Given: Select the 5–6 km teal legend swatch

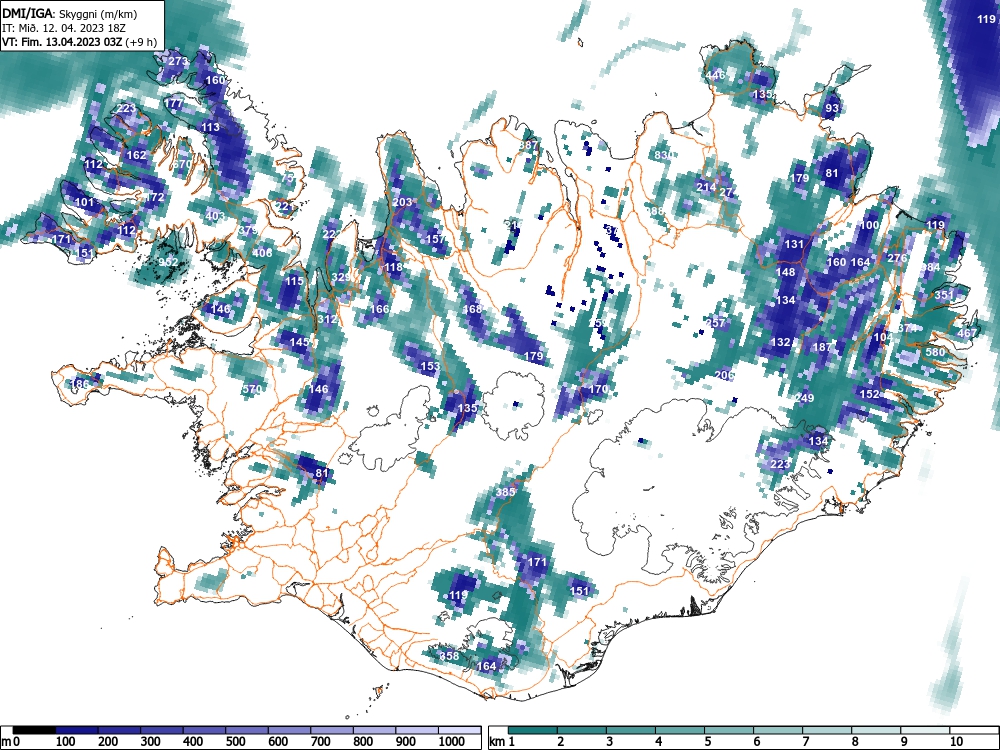Looking at the screenshot, I should [x=729, y=730].
